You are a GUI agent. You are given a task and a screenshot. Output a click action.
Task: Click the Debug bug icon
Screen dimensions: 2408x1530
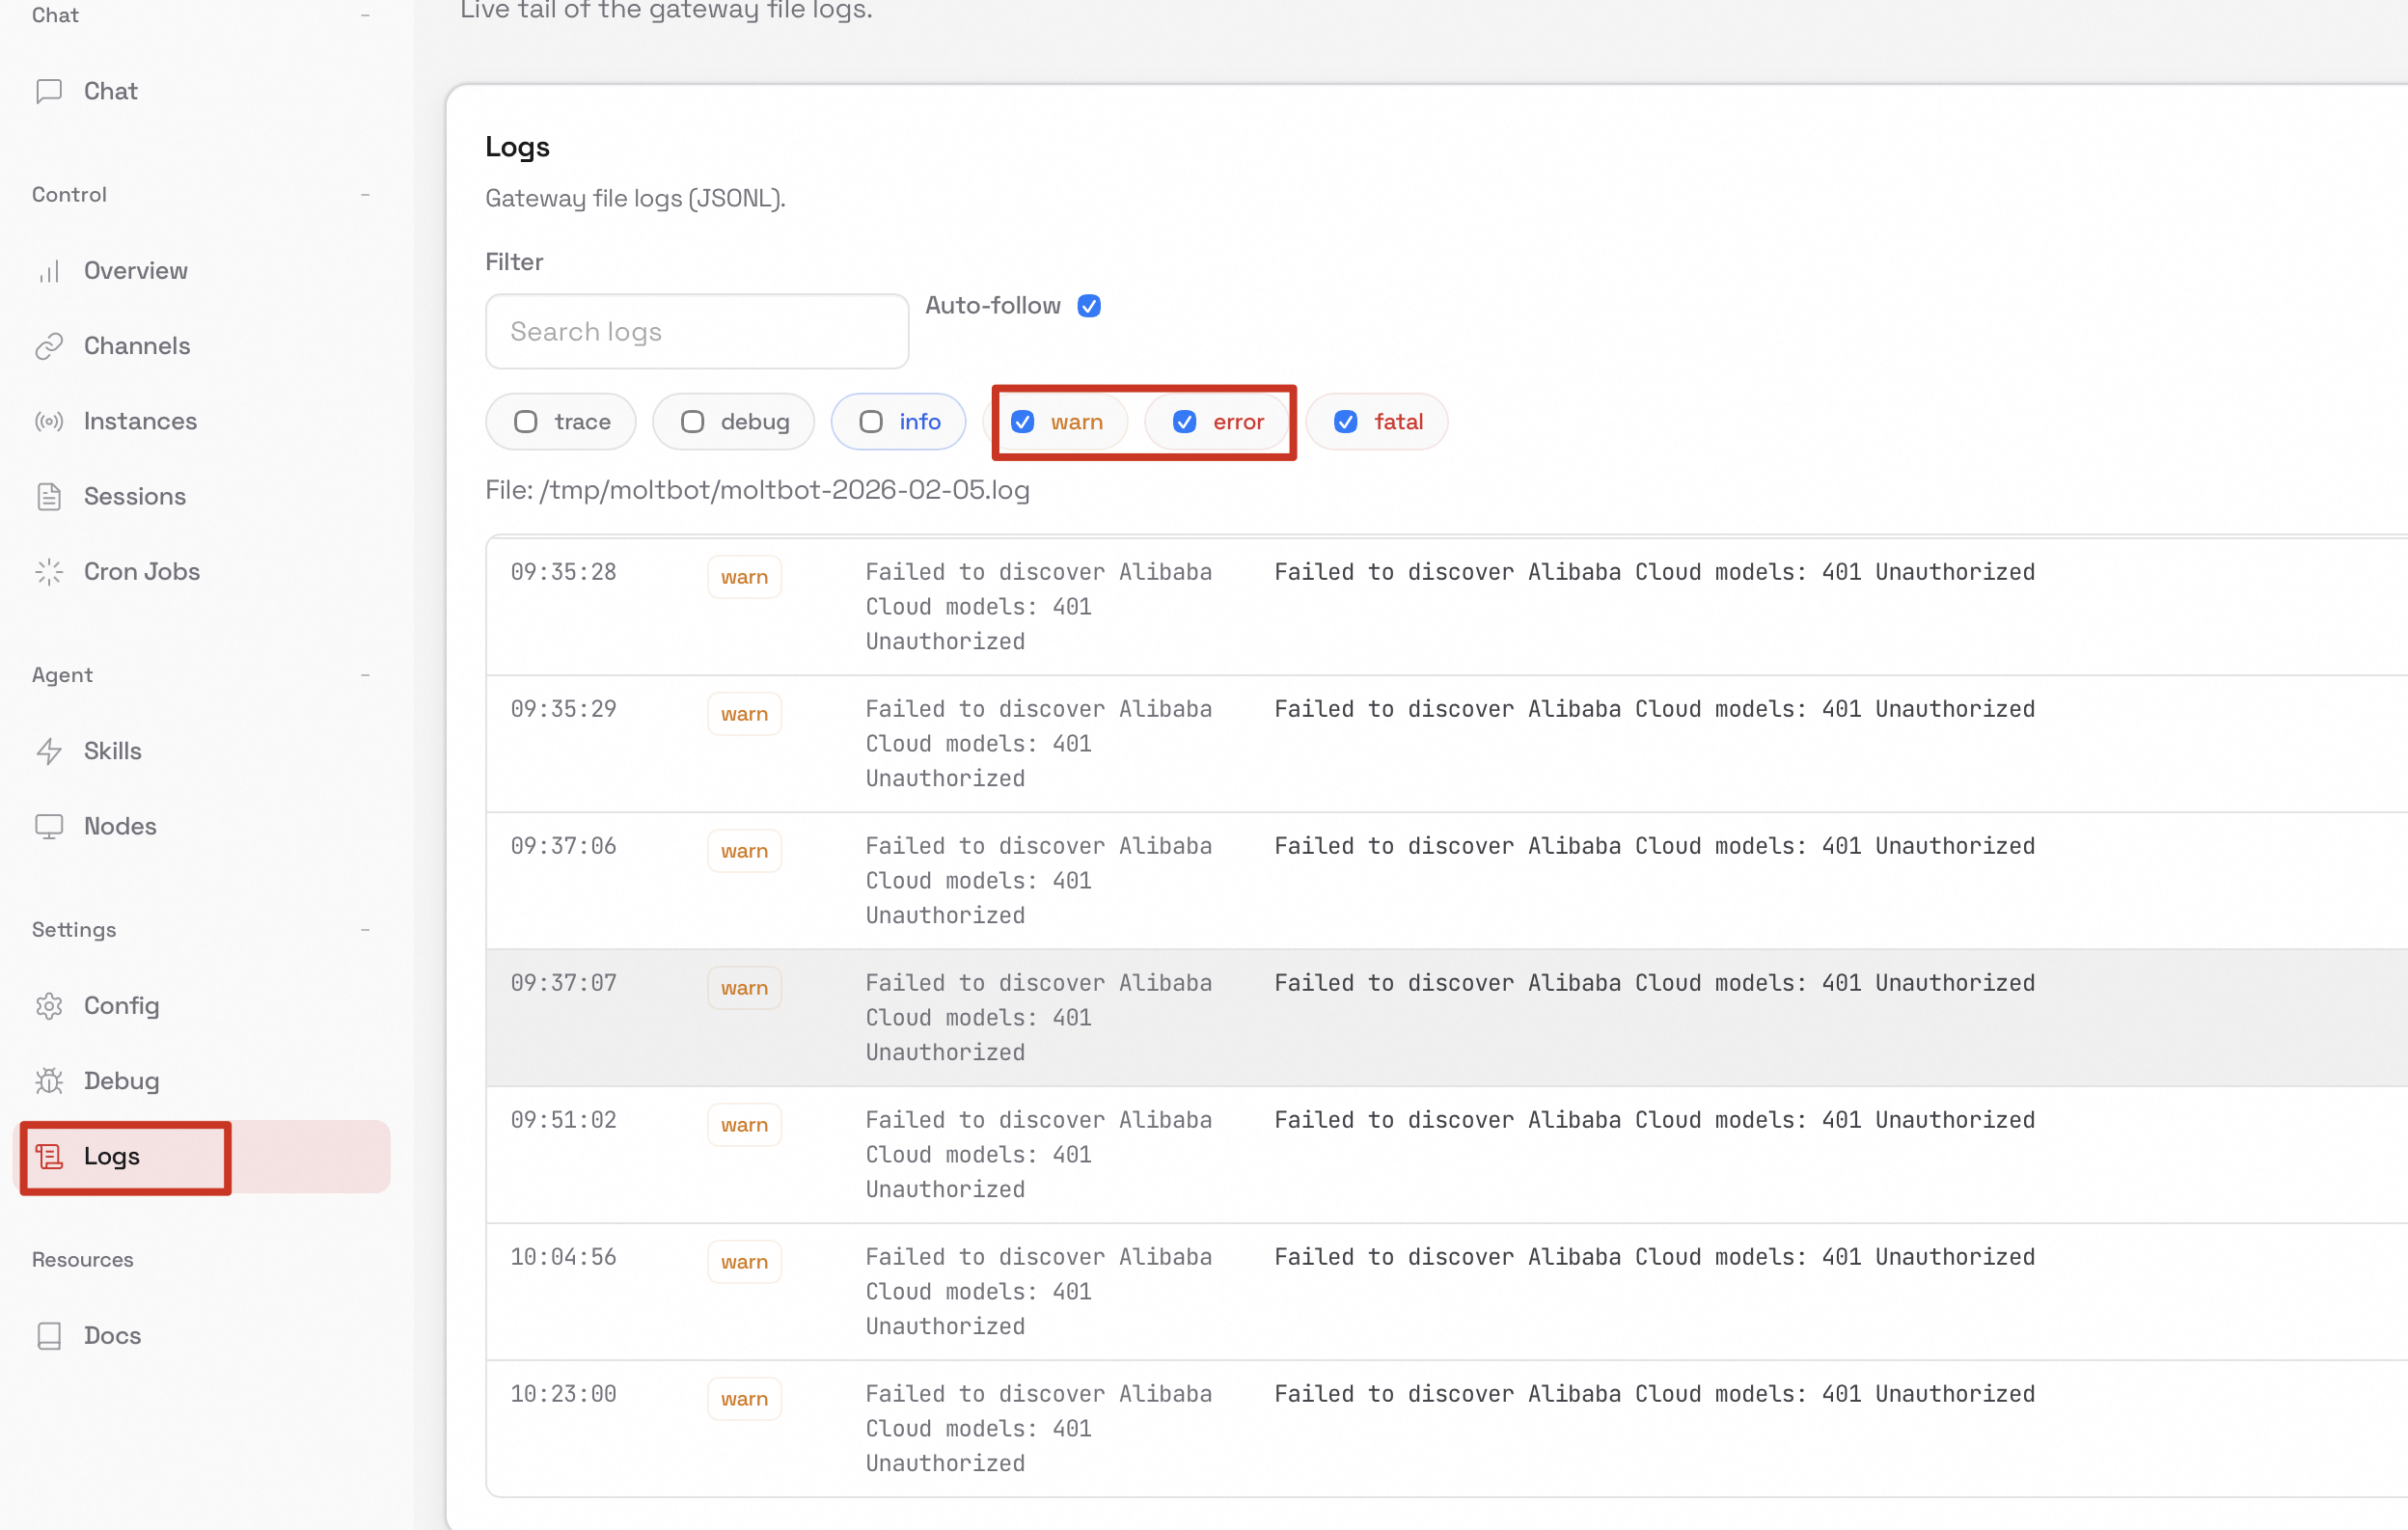tap(49, 1081)
